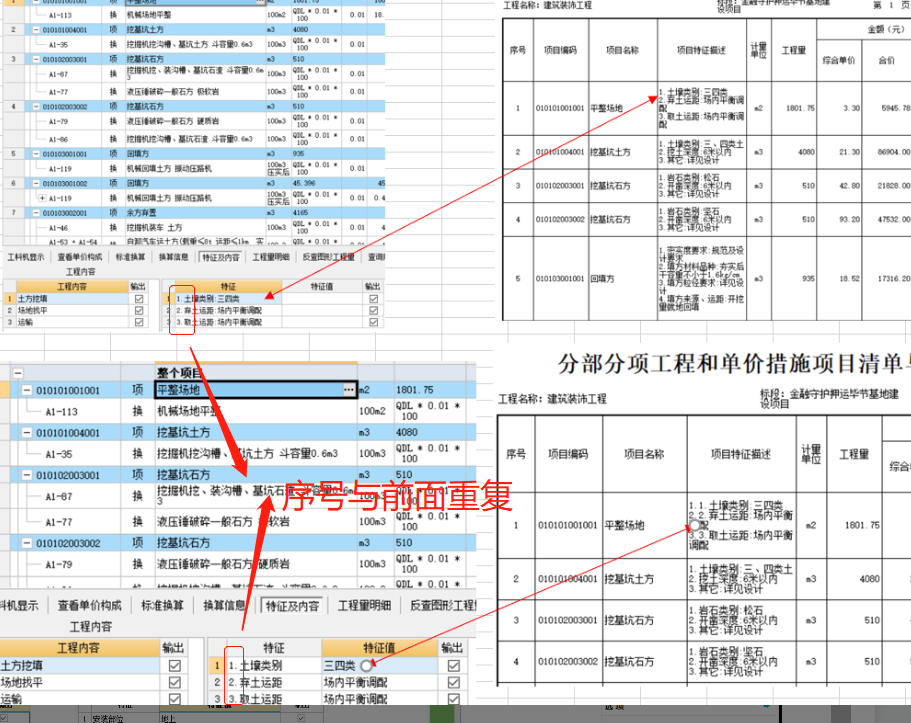
Task: Open 换算信息 tab in enlarged screenshot
Action: point(224,606)
